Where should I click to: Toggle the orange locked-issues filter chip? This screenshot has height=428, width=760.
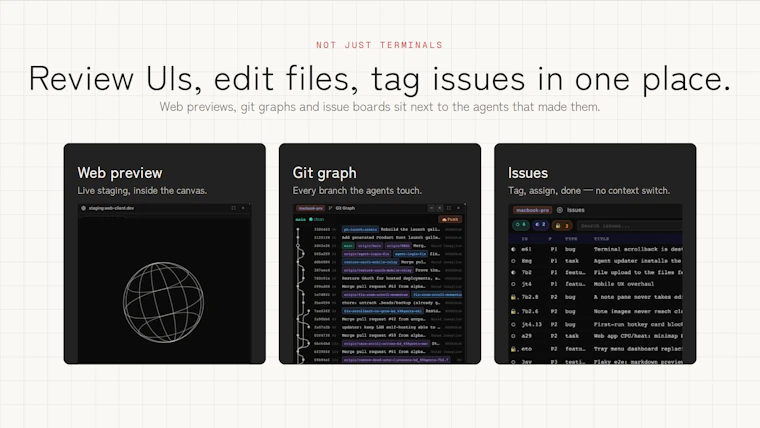point(562,225)
